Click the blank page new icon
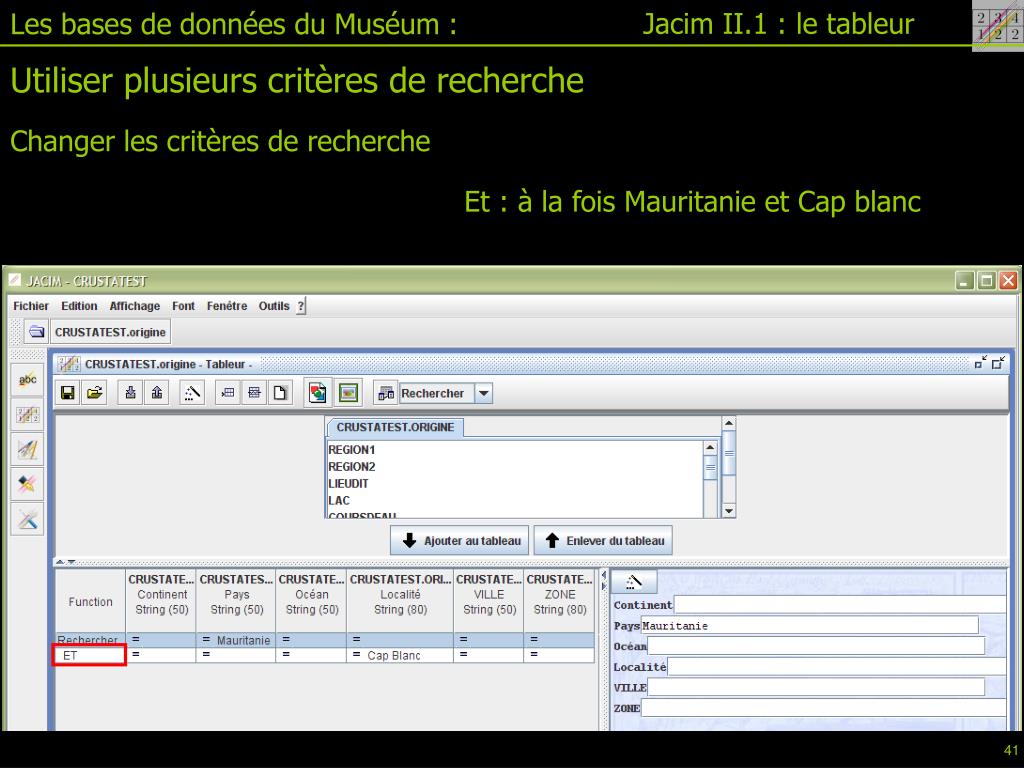The image size is (1024, 768). [x=280, y=392]
